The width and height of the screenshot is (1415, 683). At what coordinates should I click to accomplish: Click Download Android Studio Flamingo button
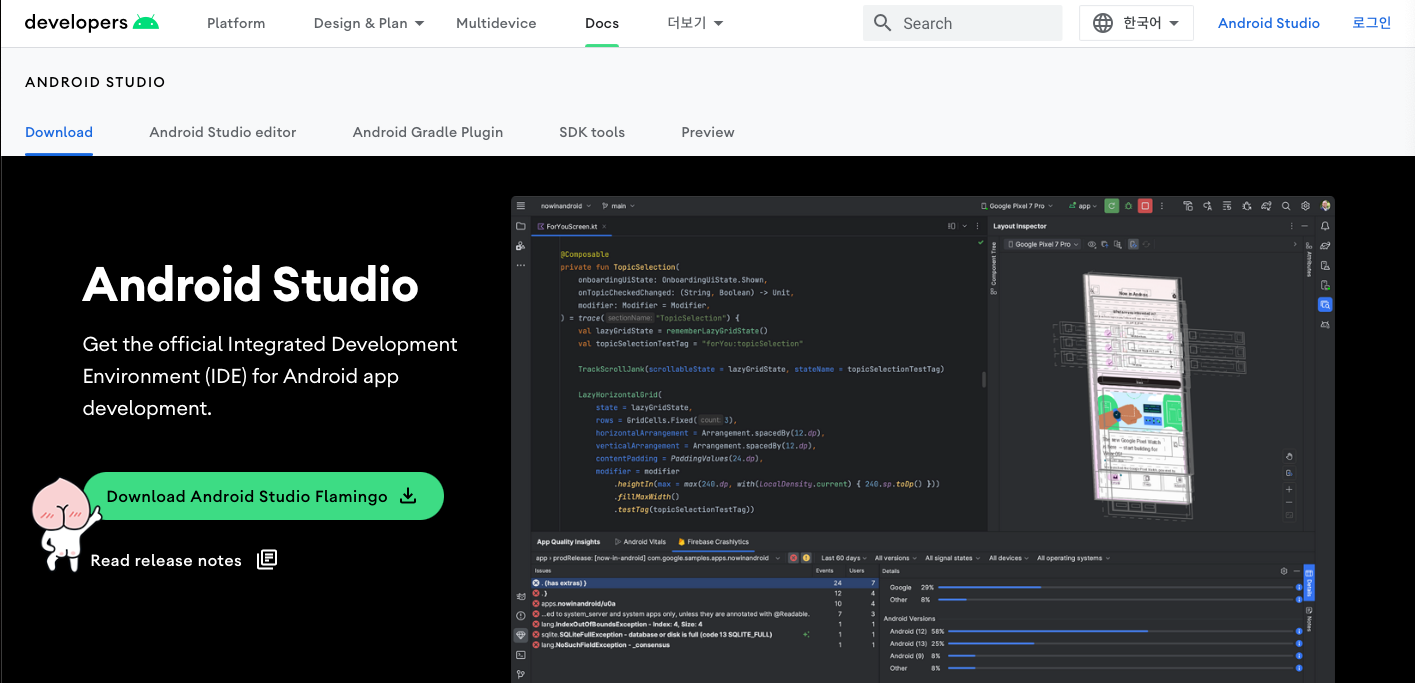[x=263, y=496]
